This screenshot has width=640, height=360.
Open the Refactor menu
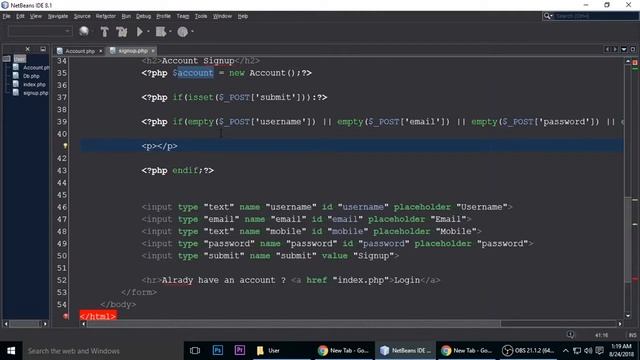tap(106, 16)
